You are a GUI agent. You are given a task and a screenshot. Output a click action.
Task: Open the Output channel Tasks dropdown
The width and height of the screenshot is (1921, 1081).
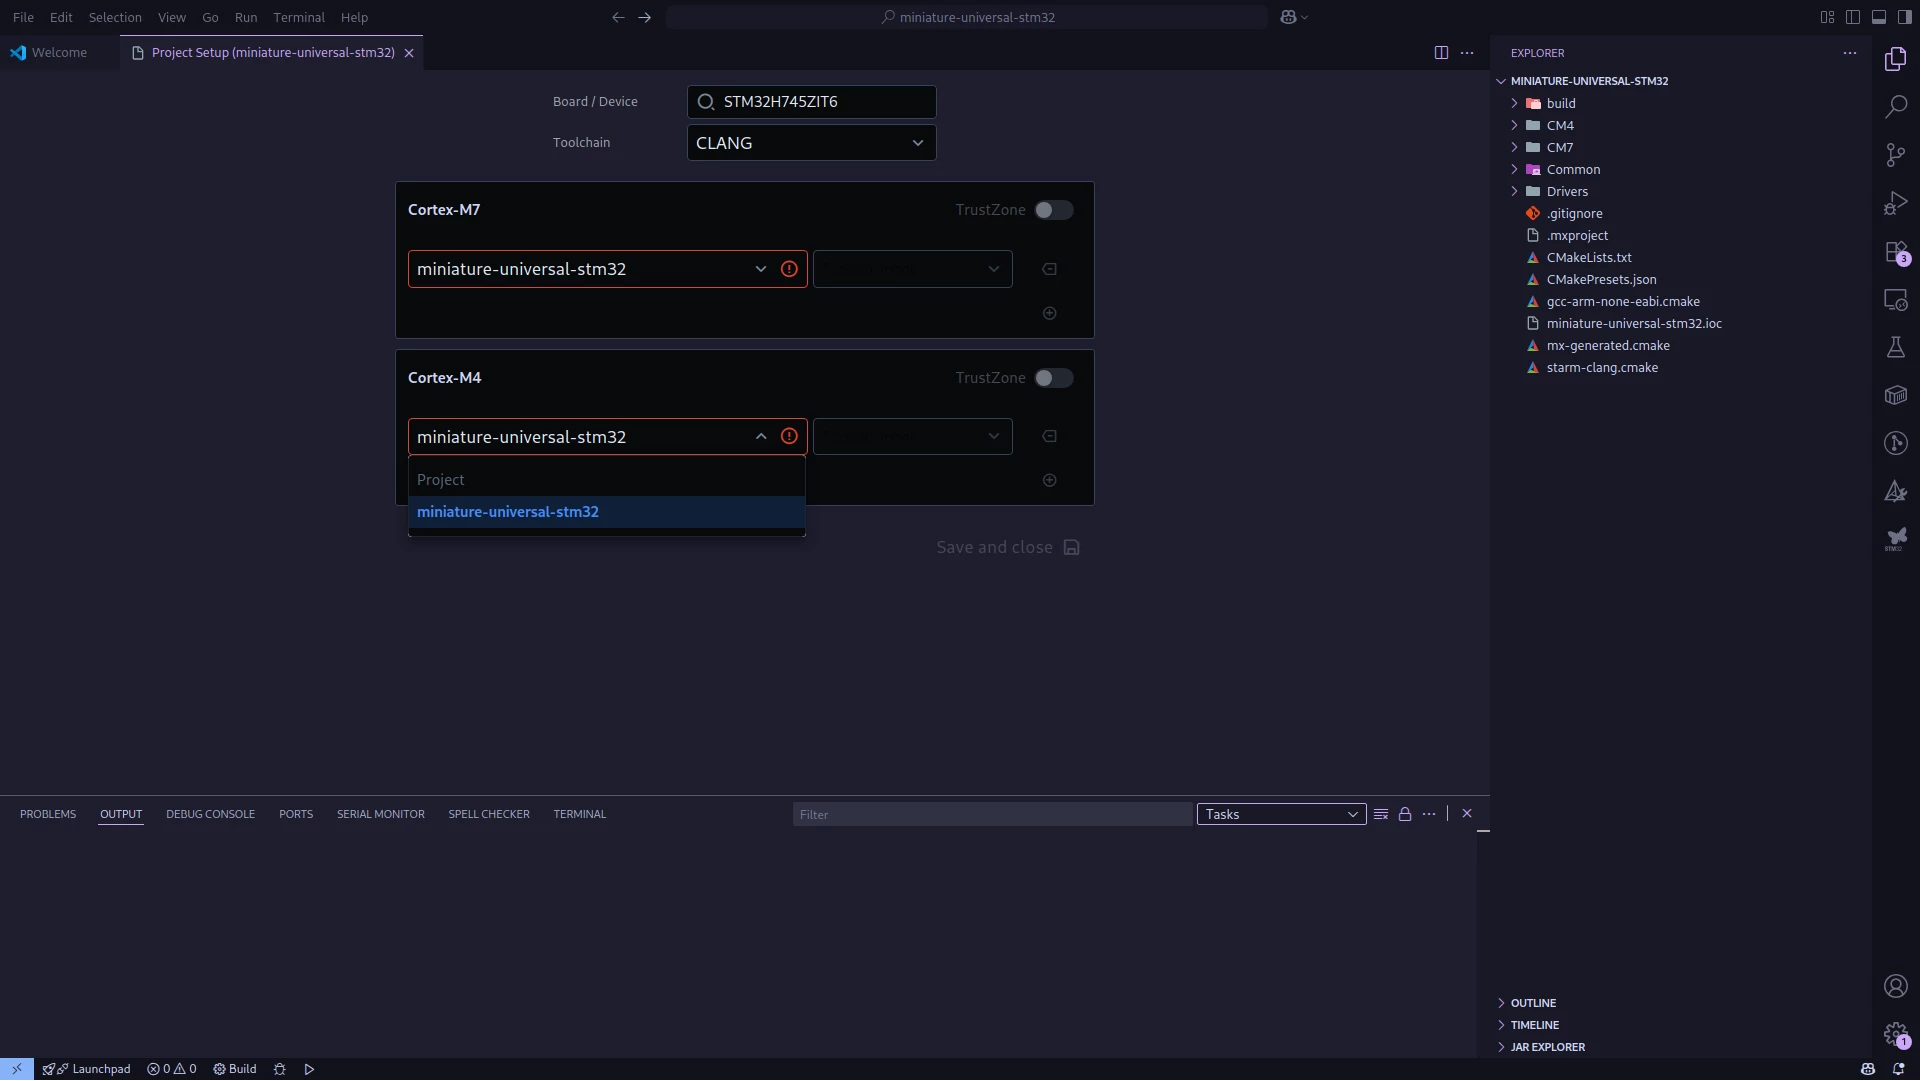[x=1281, y=815]
